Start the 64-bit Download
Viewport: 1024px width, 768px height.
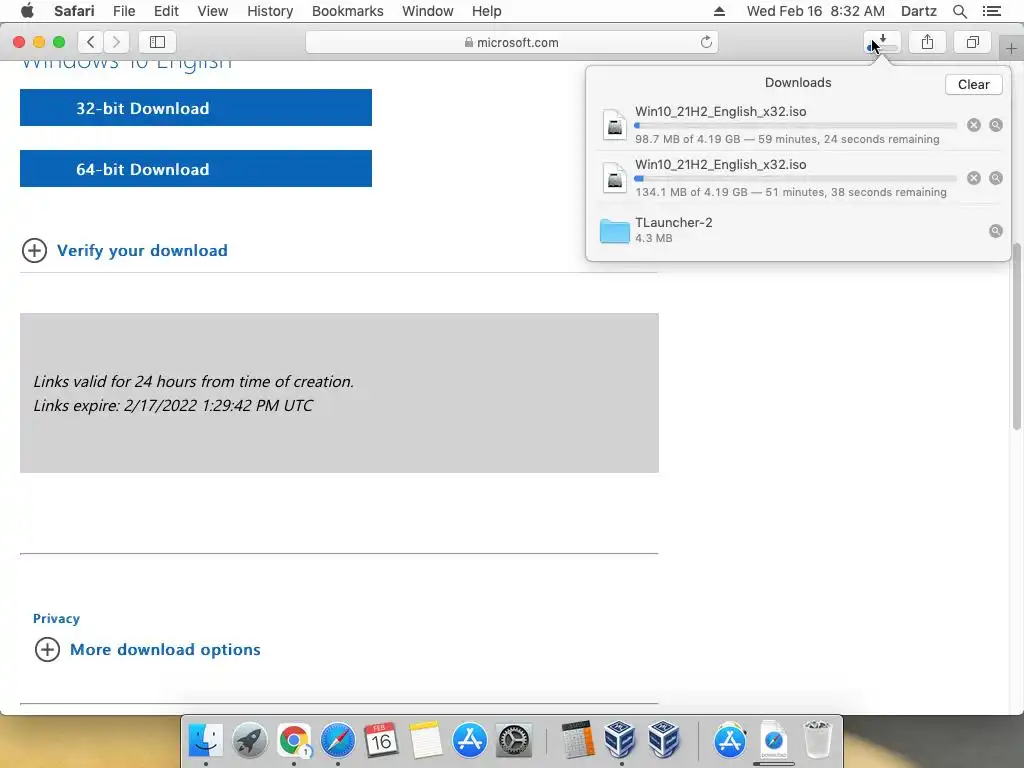(196, 168)
